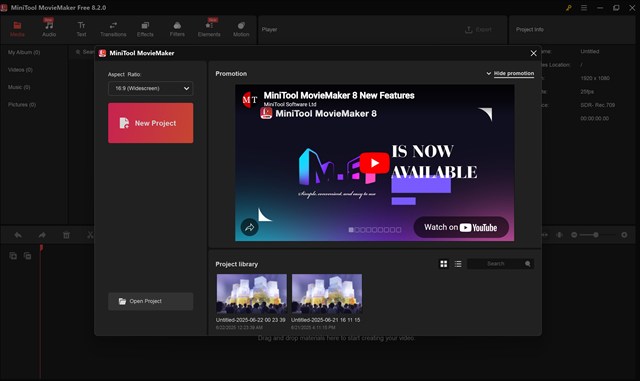This screenshot has height=381, width=640.
Task: Focus the Project library search field
Action: click(x=496, y=264)
